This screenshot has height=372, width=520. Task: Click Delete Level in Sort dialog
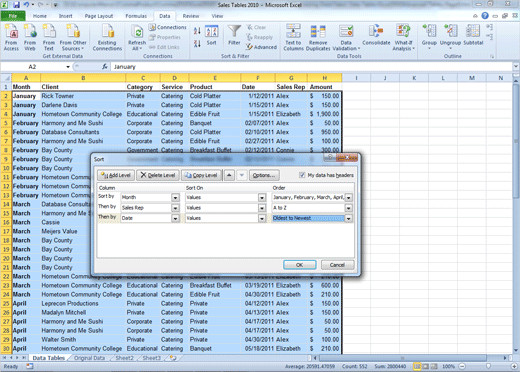(x=158, y=175)
